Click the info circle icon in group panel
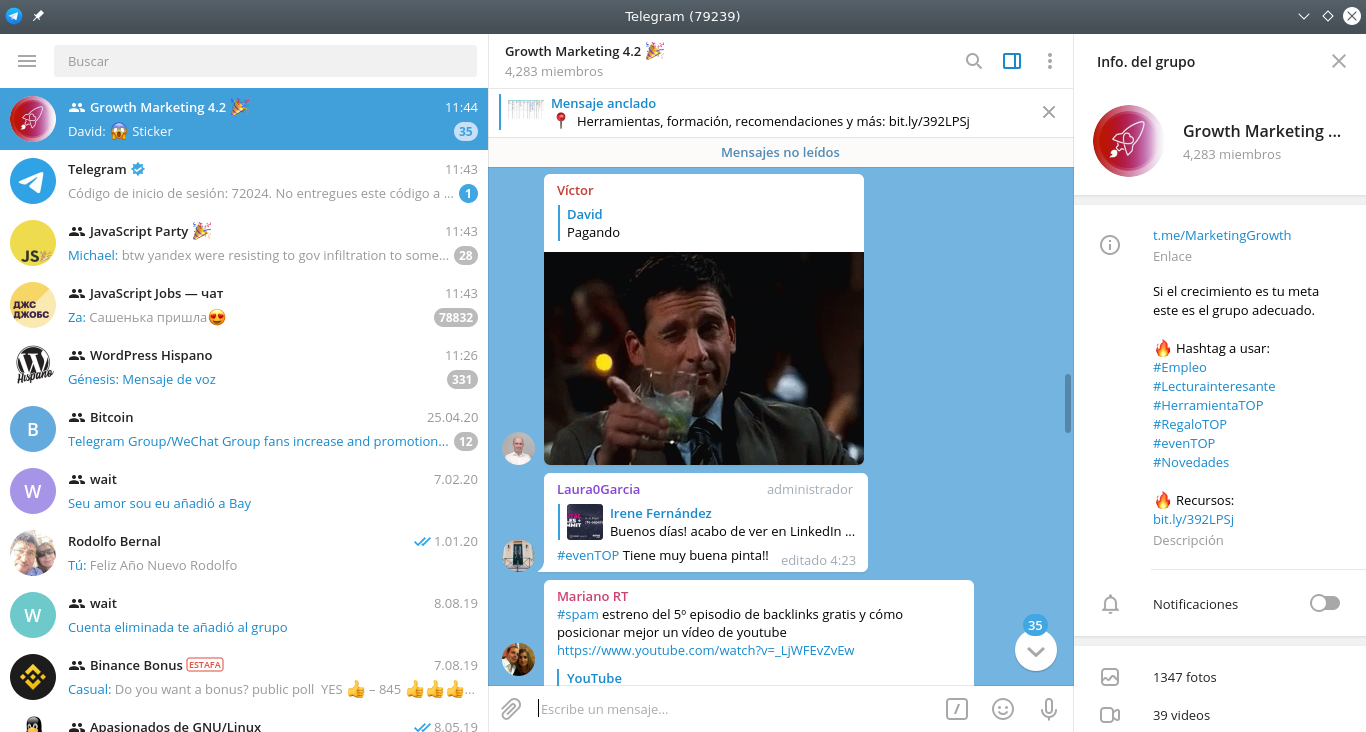This screenshot has width=1366, height=732. click(1110, 245)
